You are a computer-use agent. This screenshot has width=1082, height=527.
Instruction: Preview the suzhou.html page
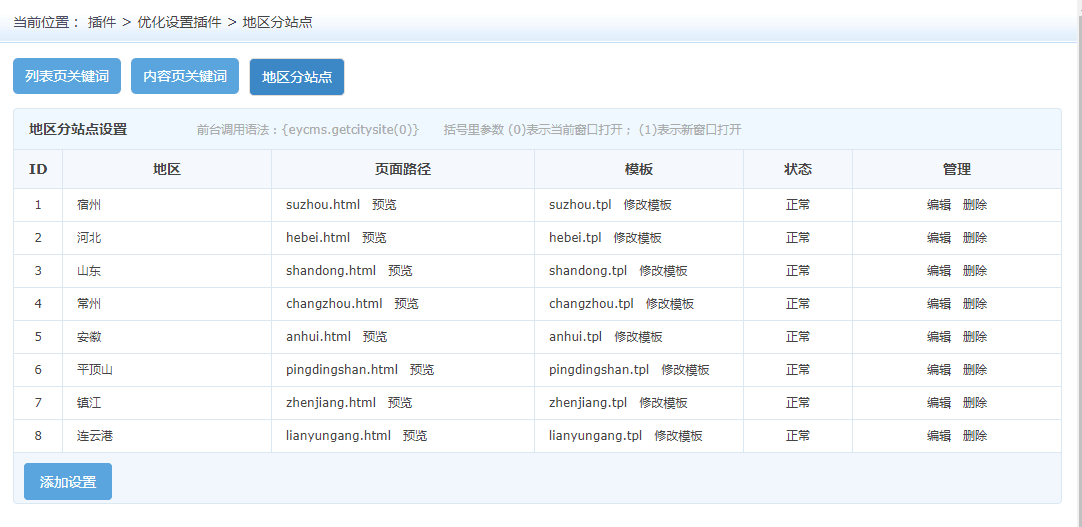[384, 205]
